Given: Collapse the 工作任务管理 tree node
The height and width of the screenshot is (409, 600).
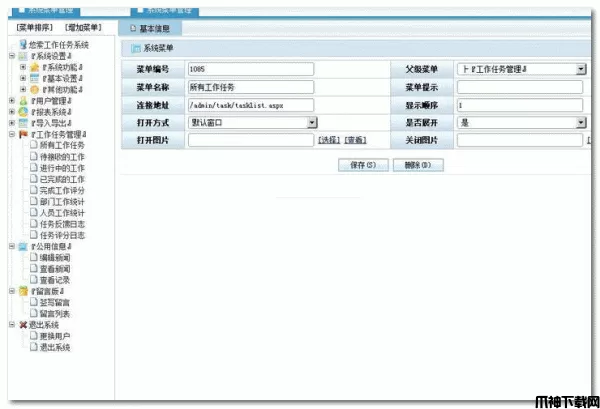Looking at the screenshot, I should (10, 133).
